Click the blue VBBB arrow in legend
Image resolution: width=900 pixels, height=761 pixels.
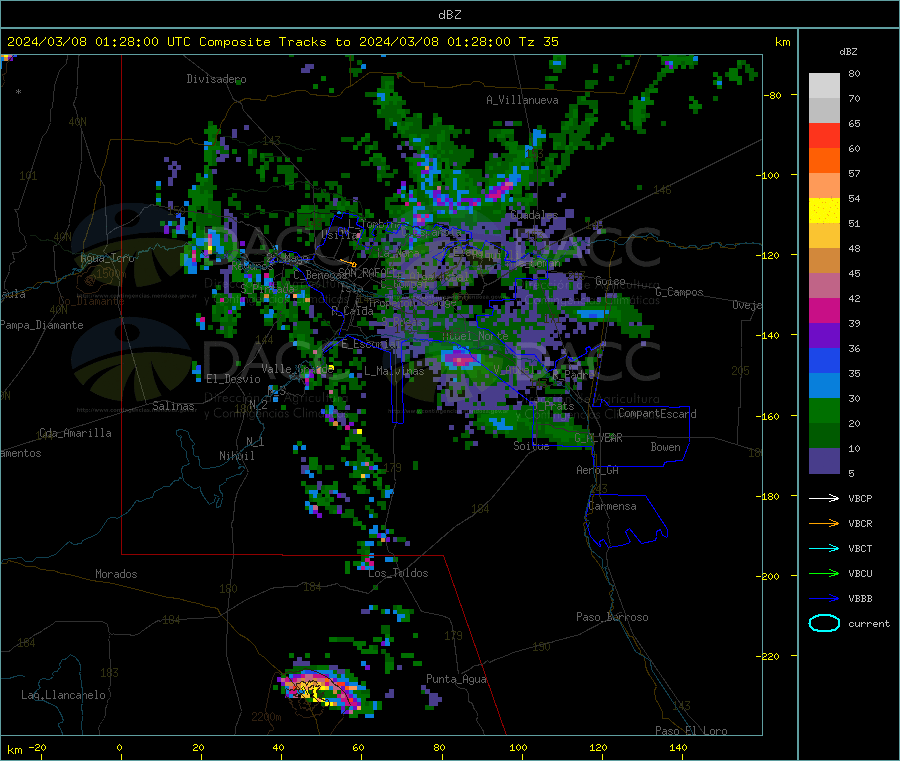click(x=824, y=599)
